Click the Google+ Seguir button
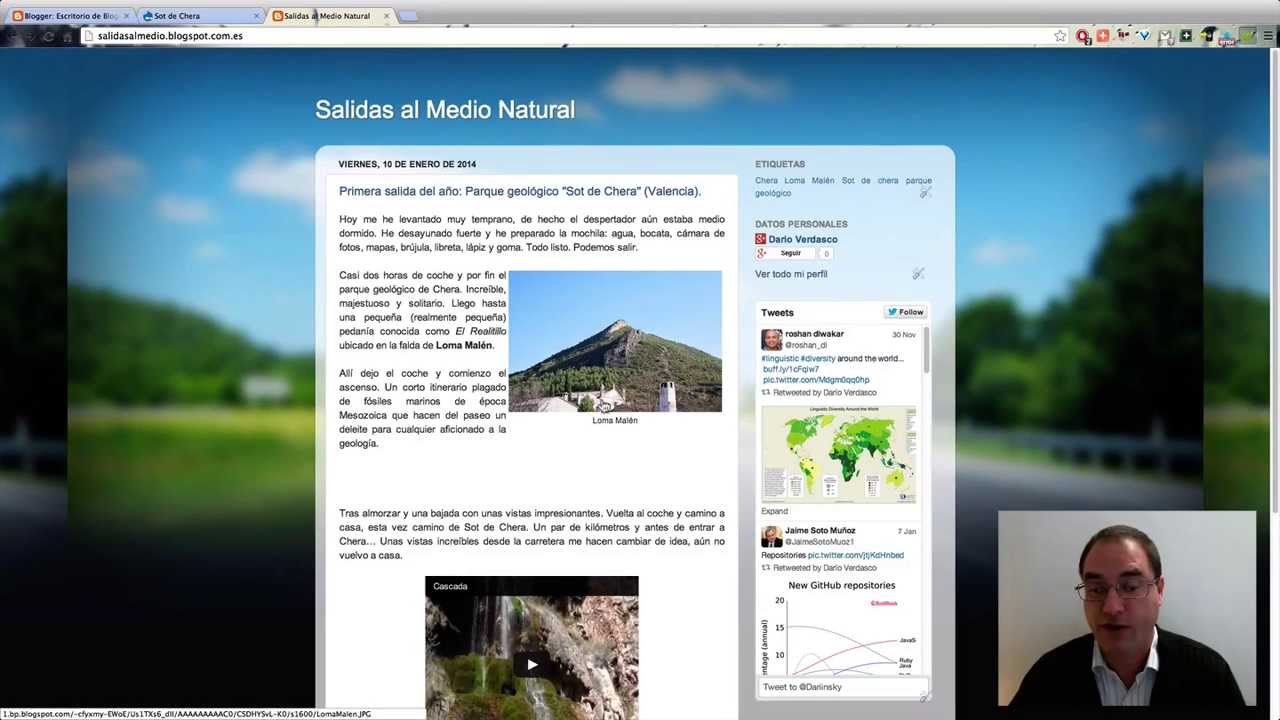This screenshot has width=1280, height=720. click(x=784, y=253)
